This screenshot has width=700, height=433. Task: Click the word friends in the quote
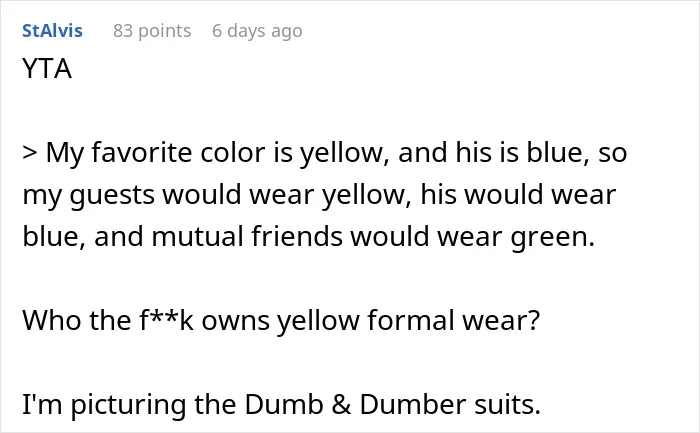click(x=297, y=236)
